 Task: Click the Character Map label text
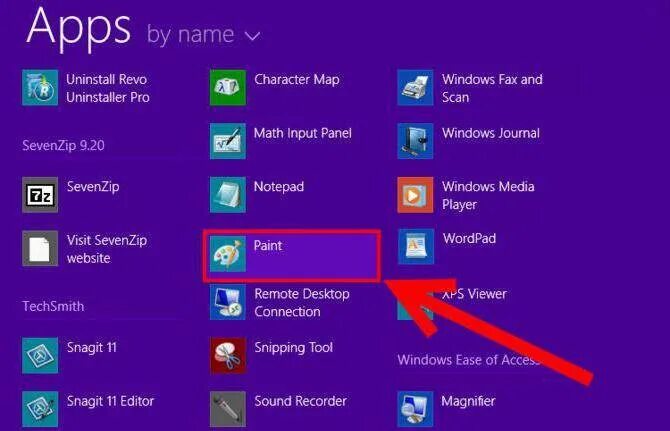[297, 79]
